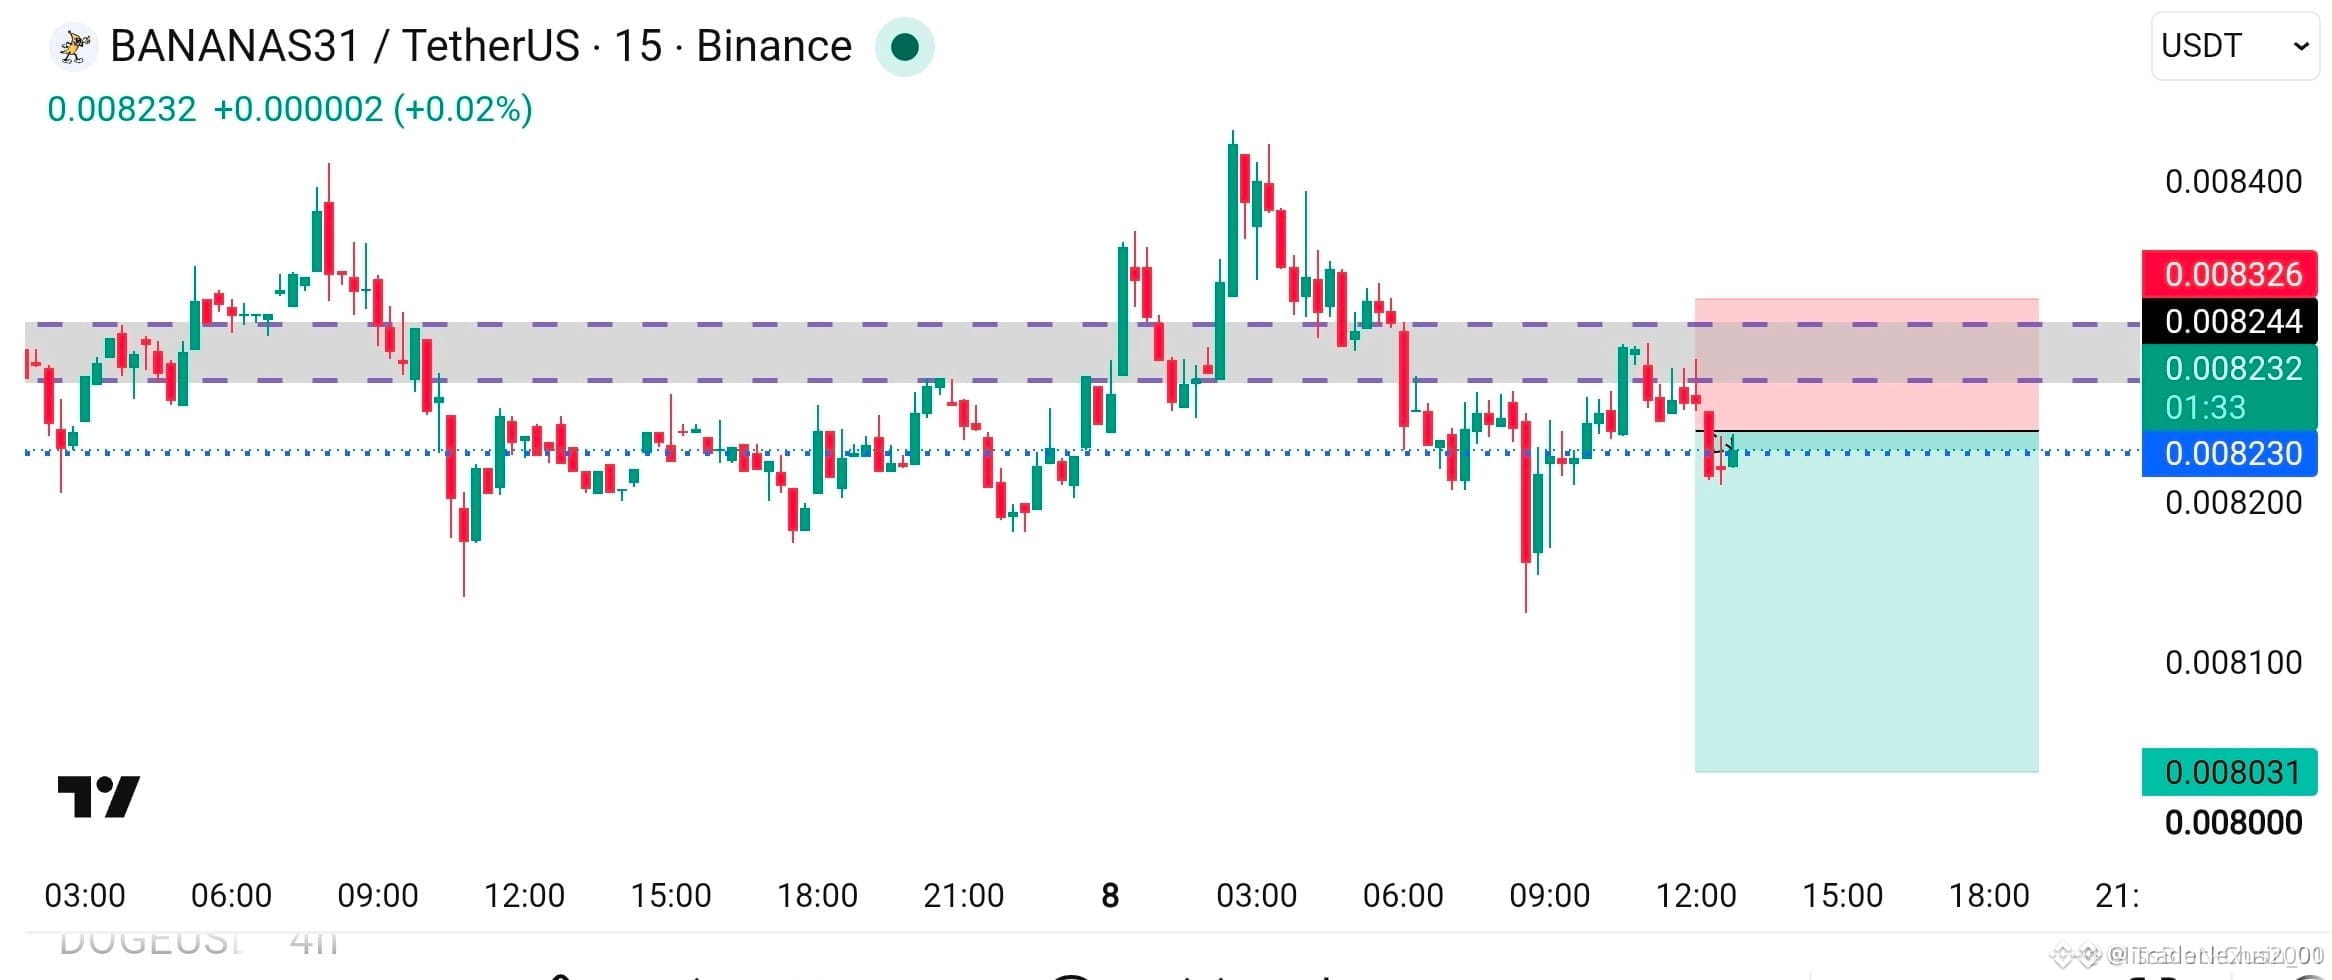Viewport: 2332px width, 980px height.
Task: Click the current price 0.008232 countdown label
Action: (2229, 388)
